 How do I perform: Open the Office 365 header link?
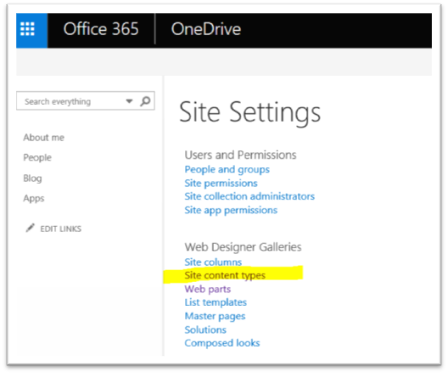[x=101, y=29]
